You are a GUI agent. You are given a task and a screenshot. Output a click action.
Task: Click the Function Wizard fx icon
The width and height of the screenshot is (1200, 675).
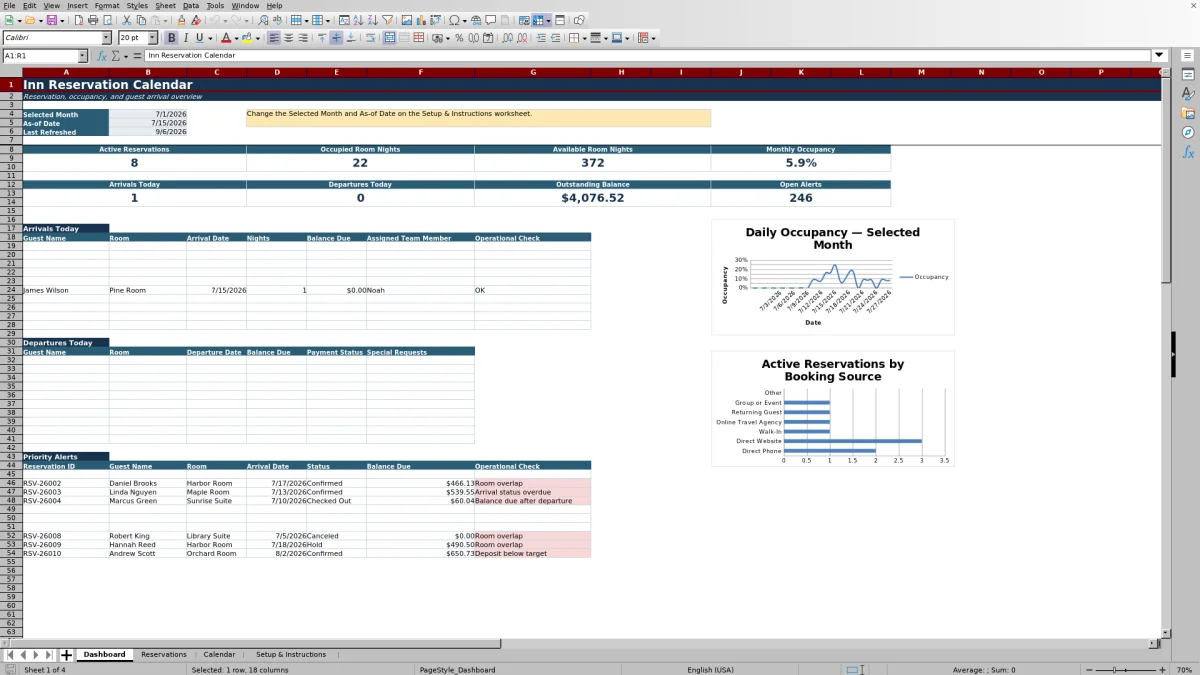click(x=102, y=56)
